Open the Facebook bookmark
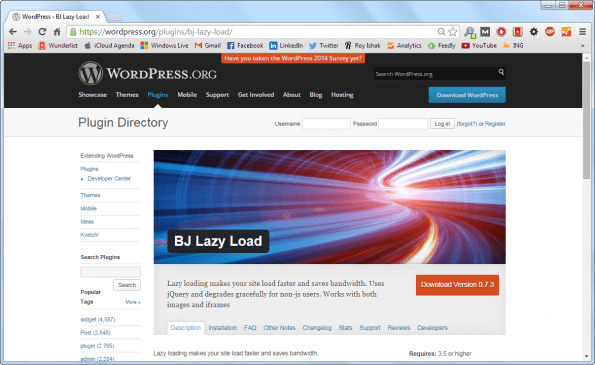 click(x=245, y=46)
